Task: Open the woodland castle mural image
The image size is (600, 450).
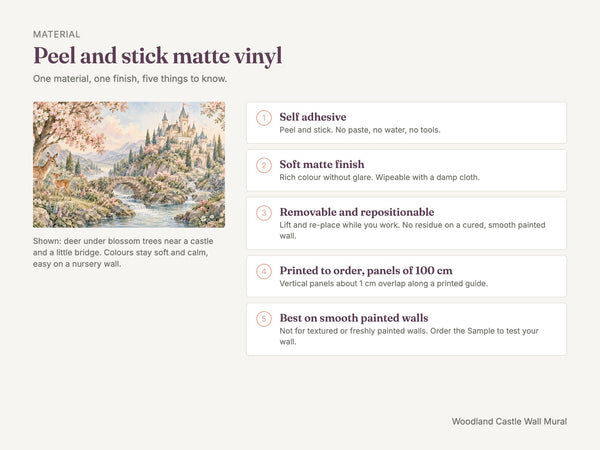Action: click(129, 165)
